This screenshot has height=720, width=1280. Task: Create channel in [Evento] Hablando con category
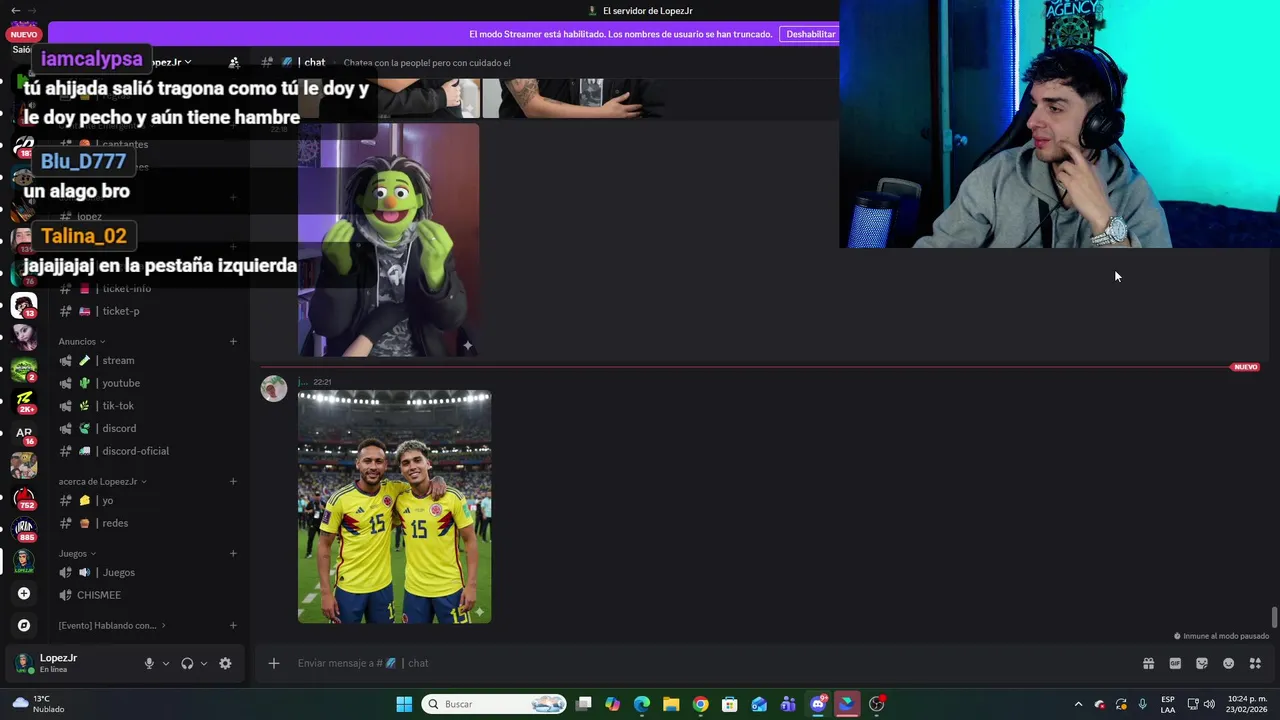coord(233,626)
